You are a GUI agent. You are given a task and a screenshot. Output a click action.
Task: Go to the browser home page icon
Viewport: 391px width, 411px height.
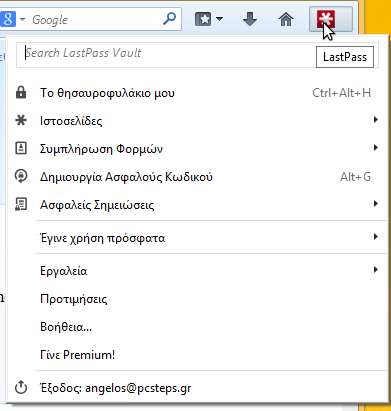pos(286,19)
